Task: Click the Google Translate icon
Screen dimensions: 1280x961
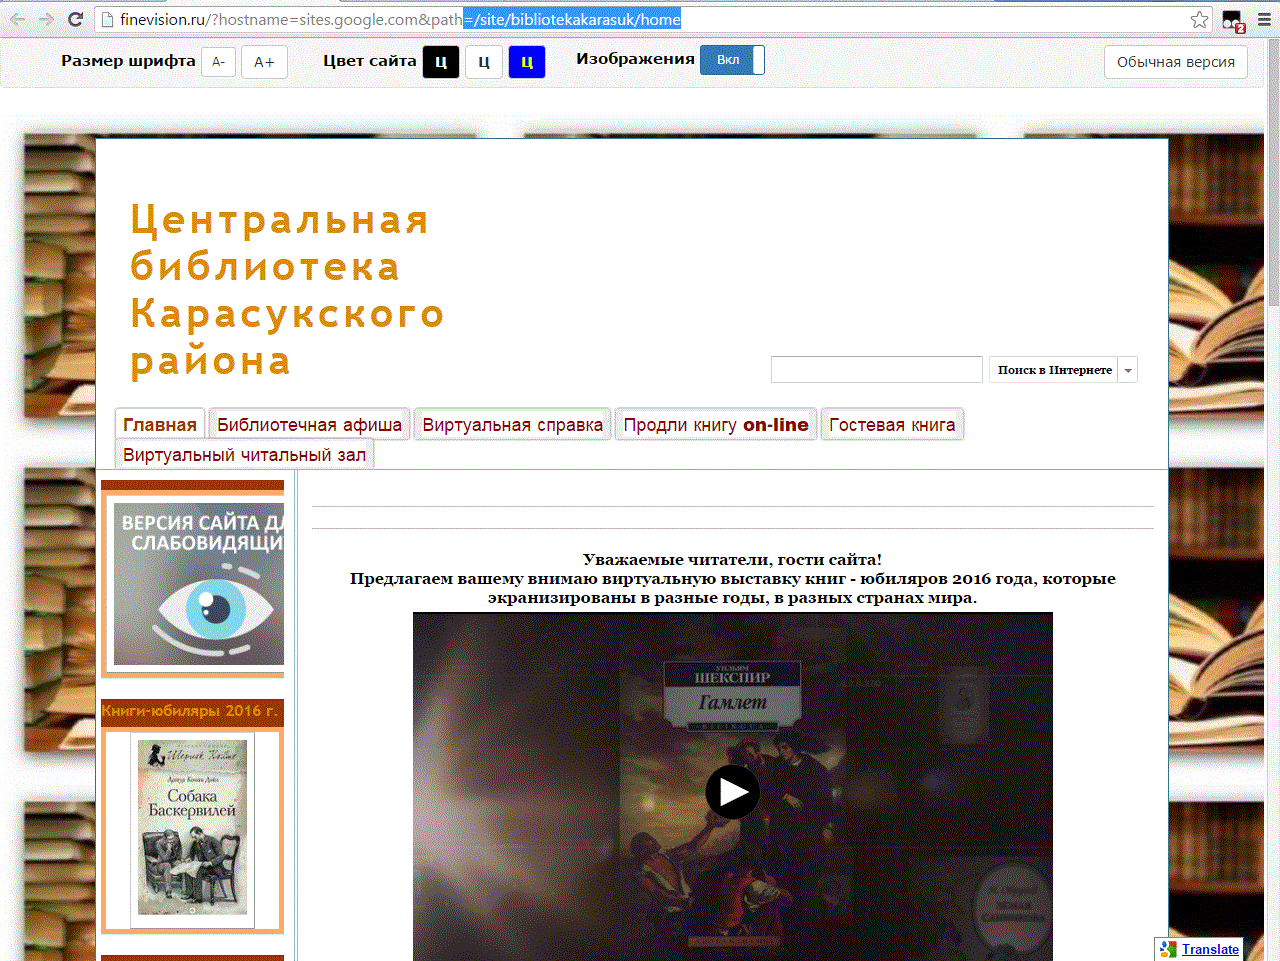Action: 1168,949
